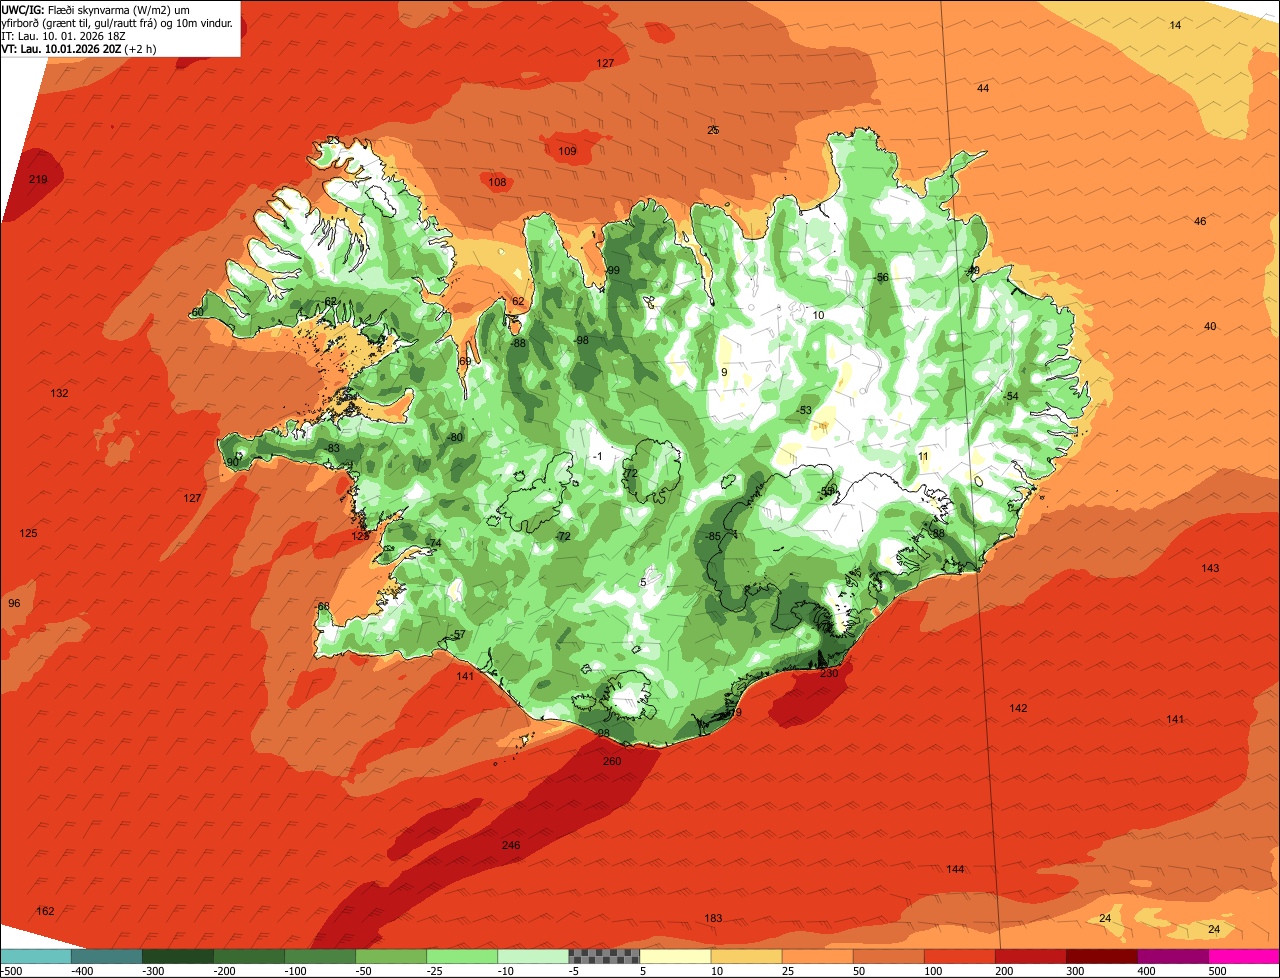
Task: Select the checkered legend swatch between -5 and 5
Action: pyautogui.click(x=604, y=956)
